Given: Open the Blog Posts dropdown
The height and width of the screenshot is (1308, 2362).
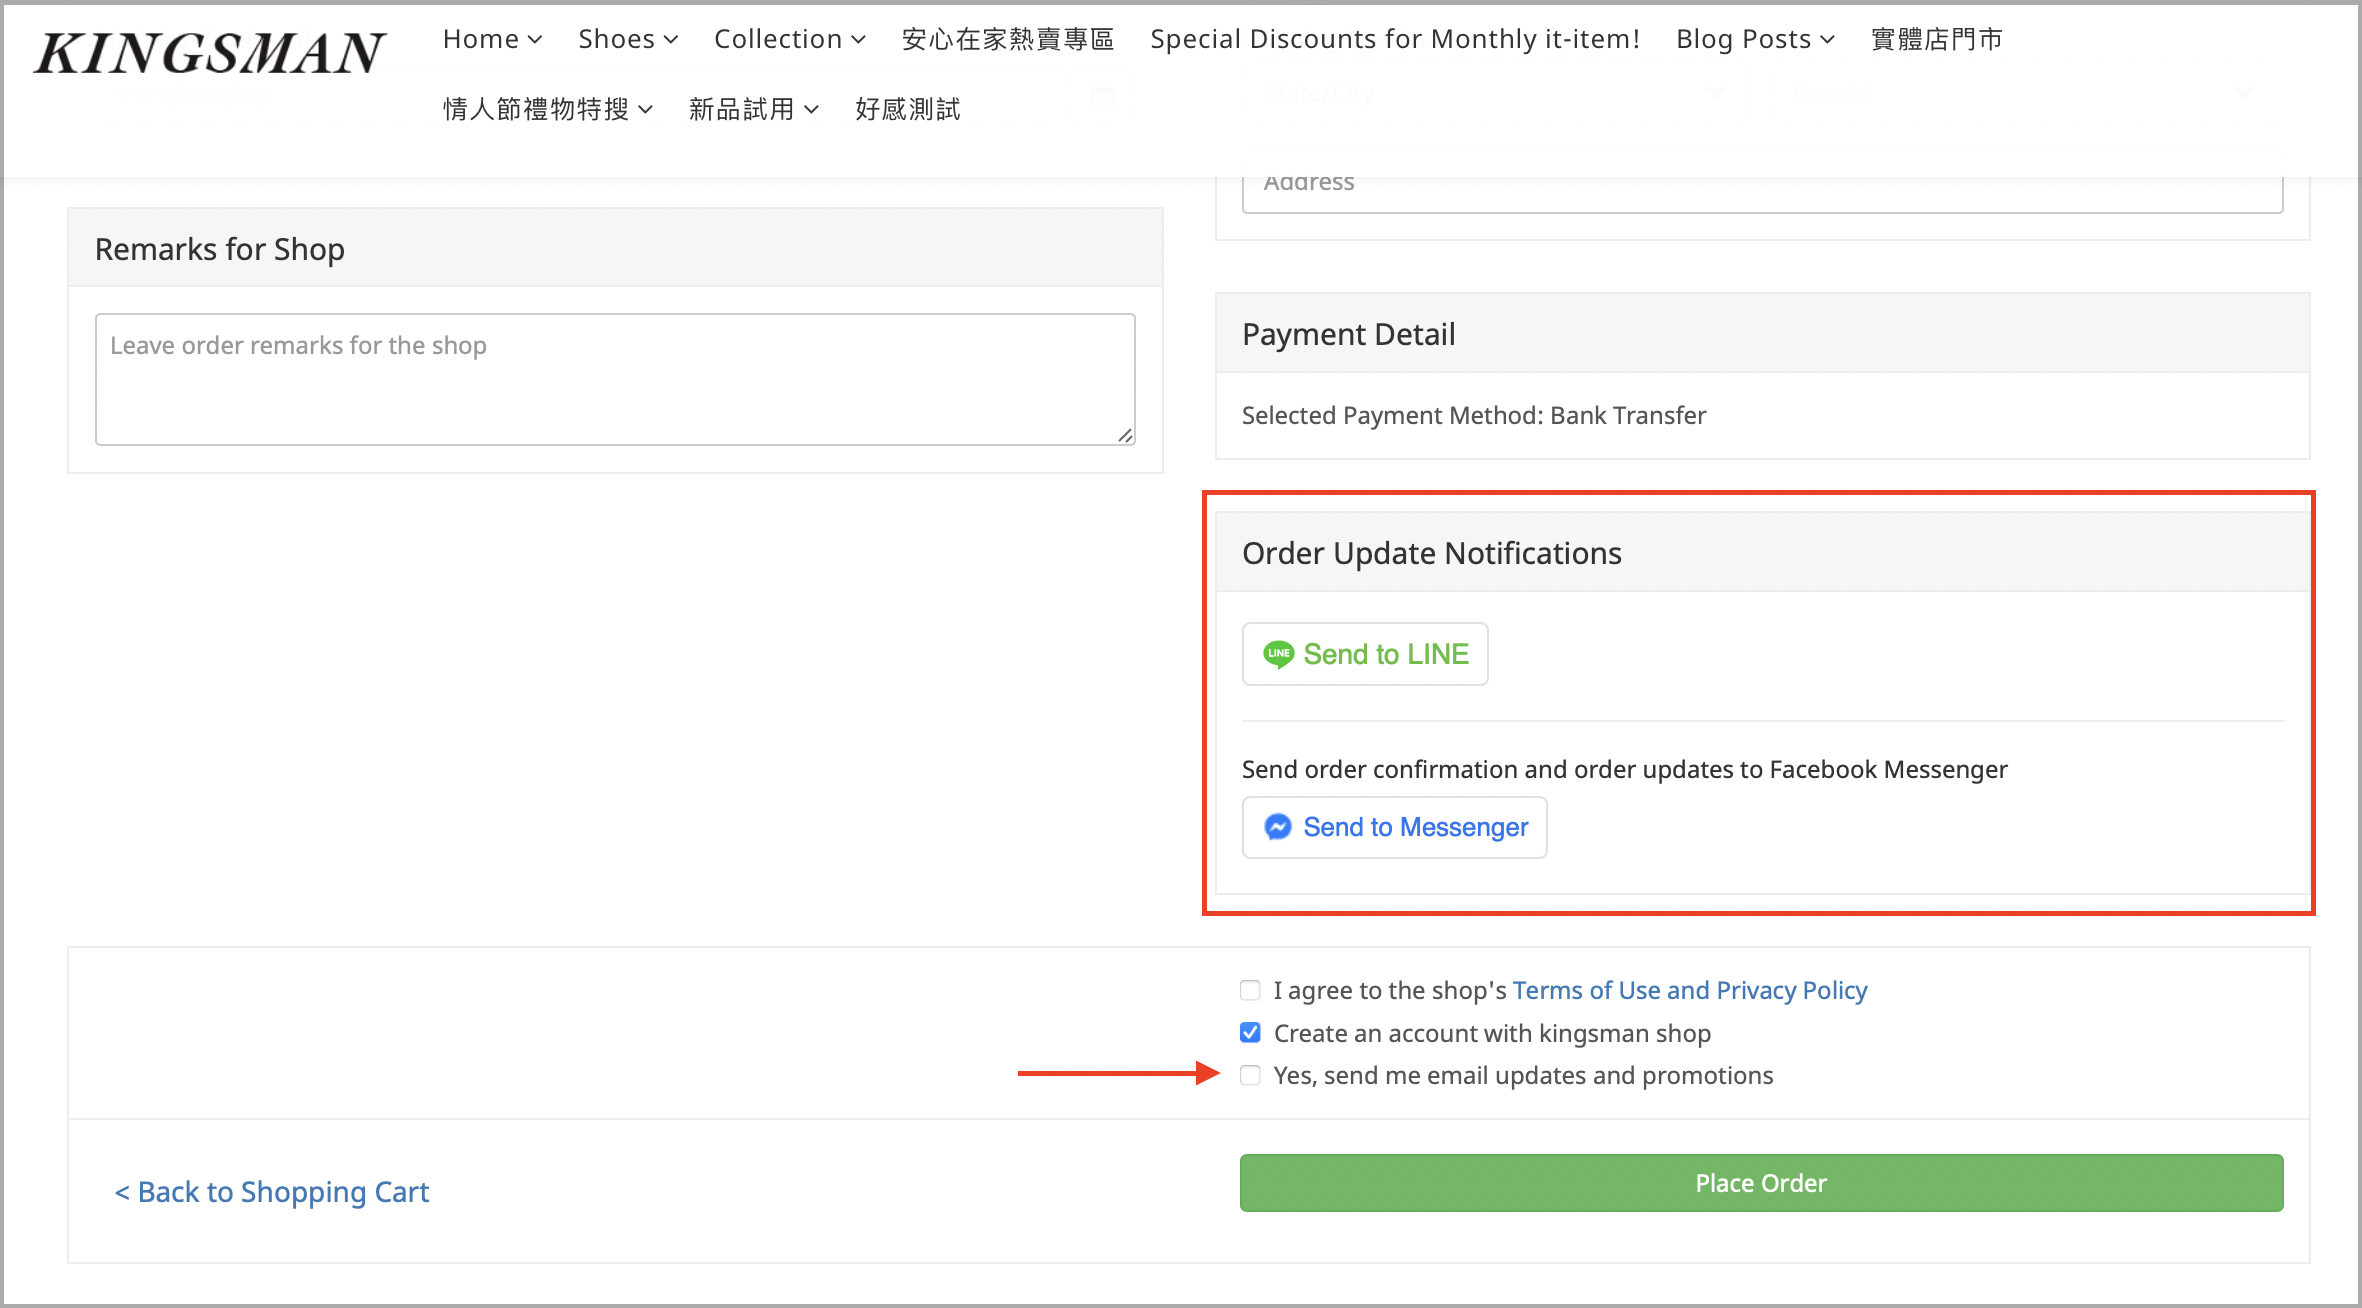Looking at the screenshot, I should pos(1755,39).
